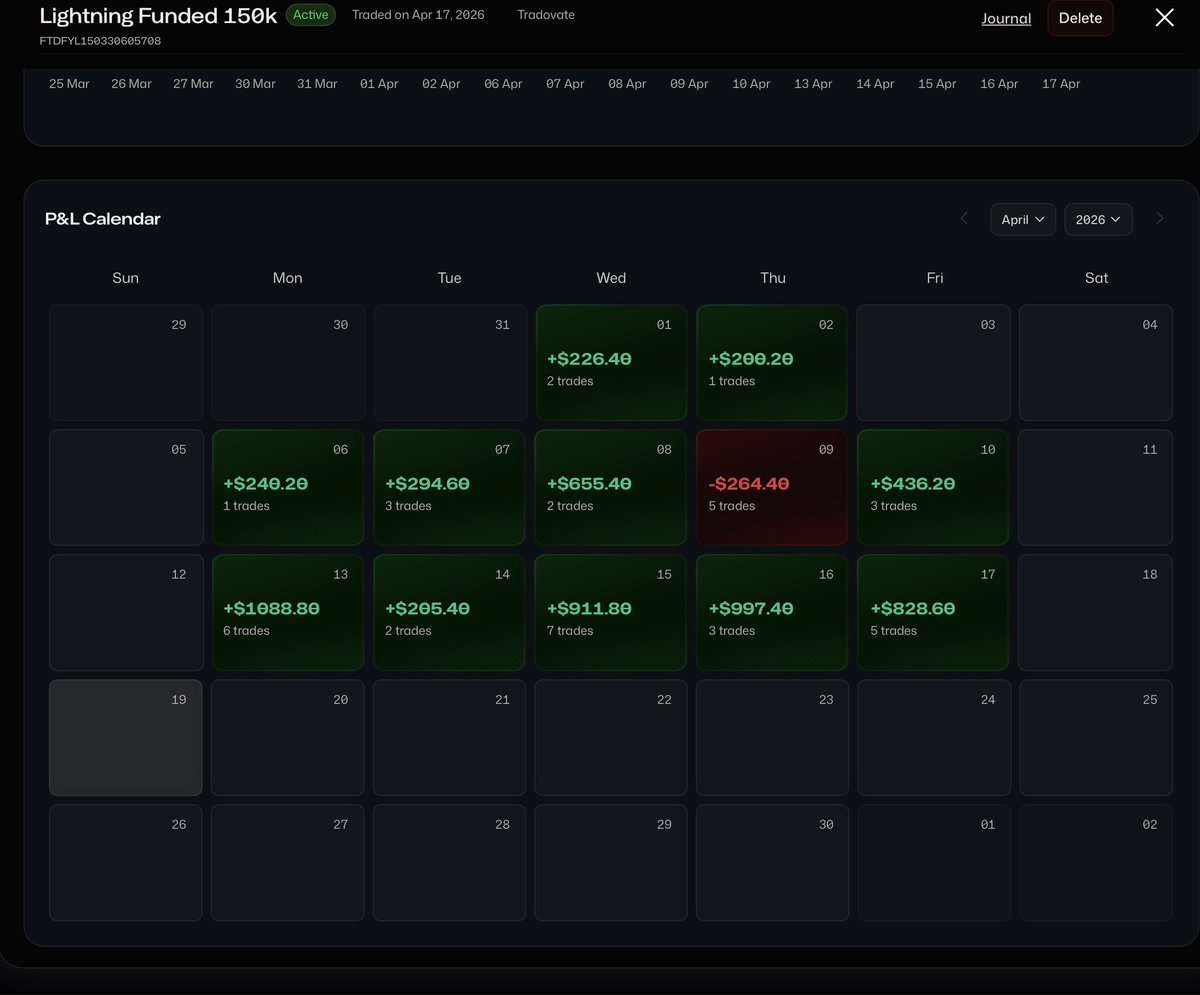The width and height of the screenshot is (1200, 995).
Task: Click the account ID FTDFYL150330605708
Action: [x=100, y=41]
